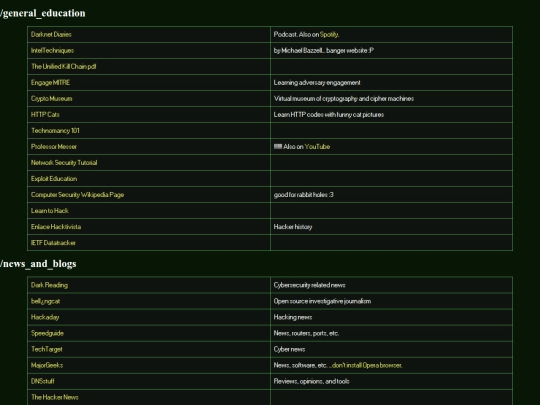This screenshot has width=540, height=405.
Task: Open the TechTarget link
Action: point(47,349)
